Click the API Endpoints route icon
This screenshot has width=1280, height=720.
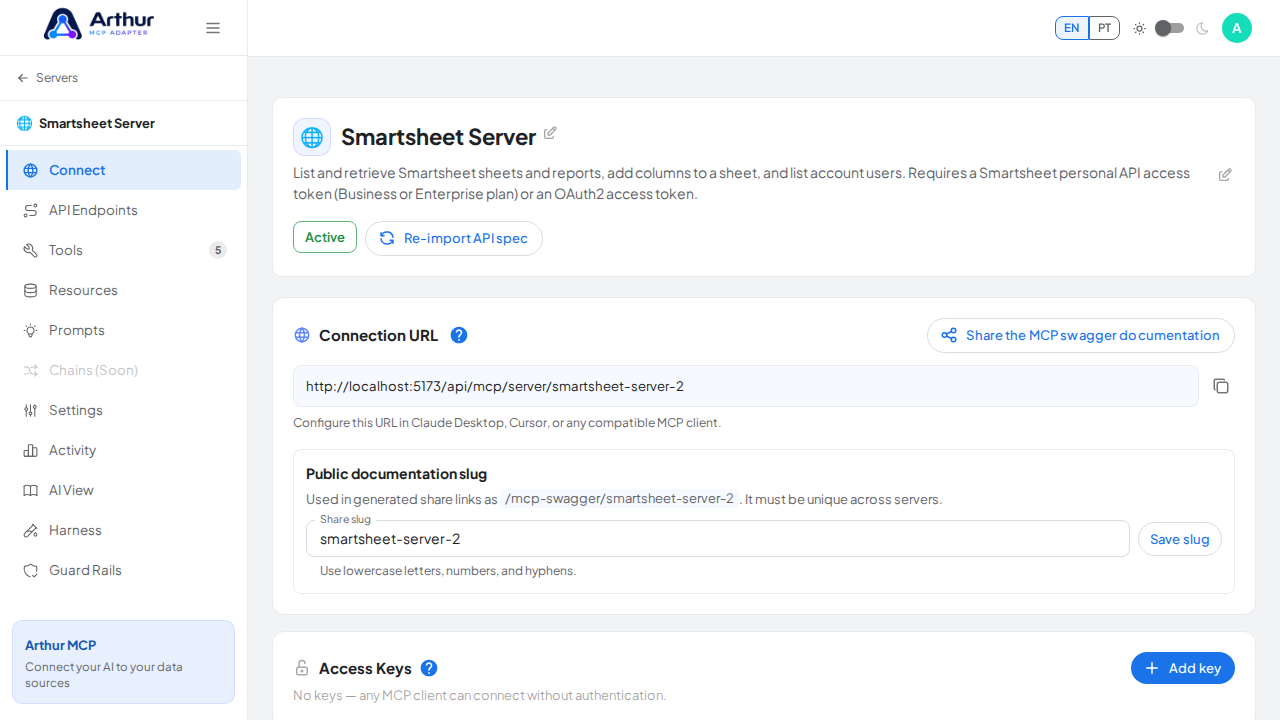click(30, 210)
